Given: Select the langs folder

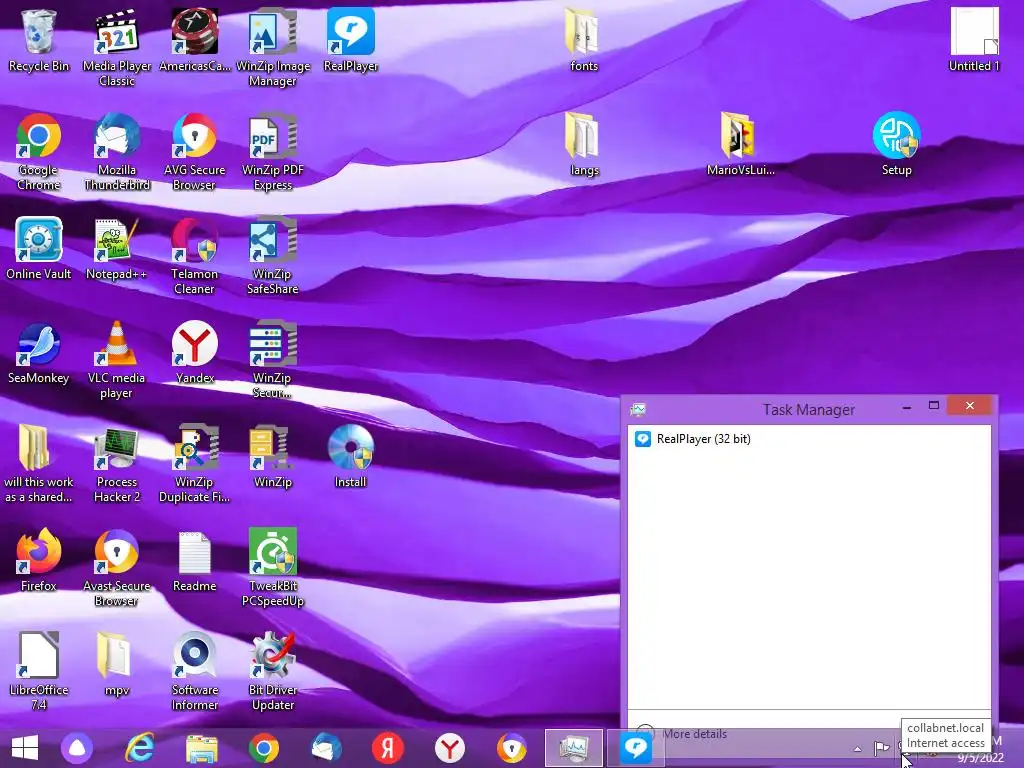Looking at the screenshot, I should click(583, 144).
